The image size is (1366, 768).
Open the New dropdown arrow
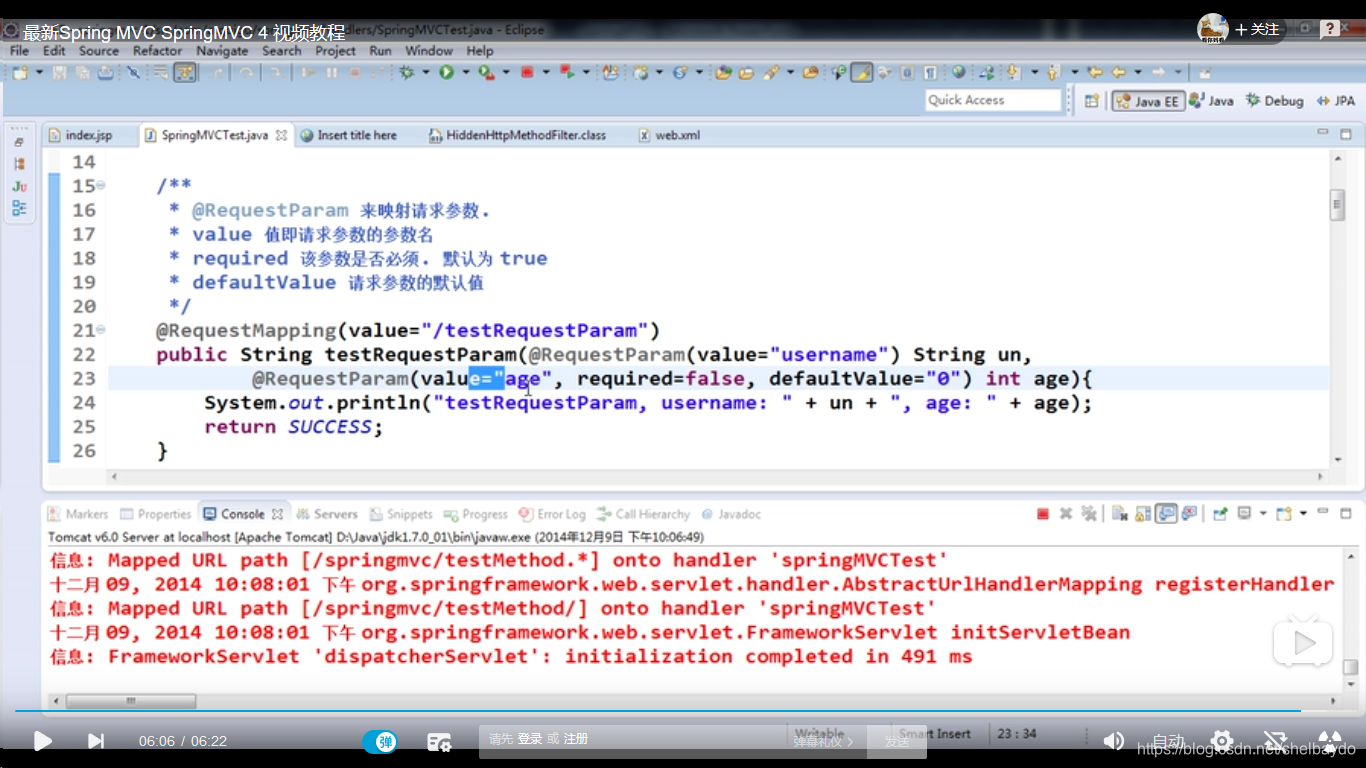point(39,73)
